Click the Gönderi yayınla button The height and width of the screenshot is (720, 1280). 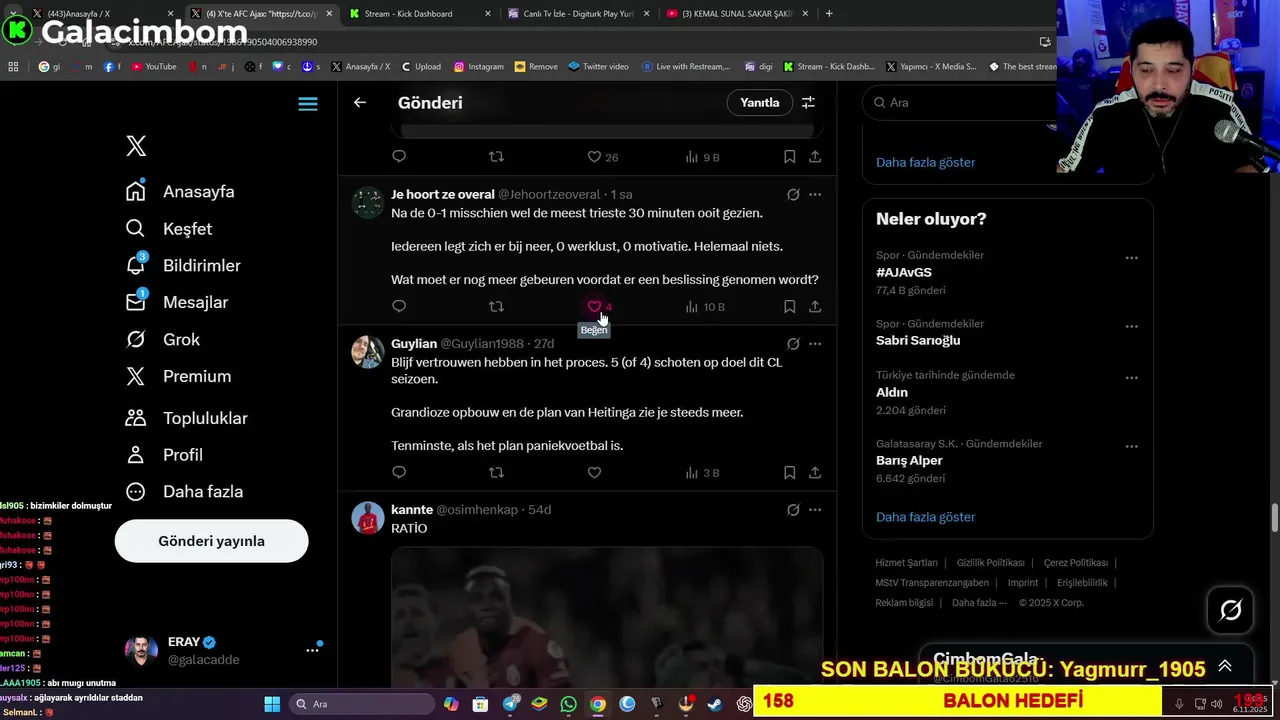pos(211,541)
